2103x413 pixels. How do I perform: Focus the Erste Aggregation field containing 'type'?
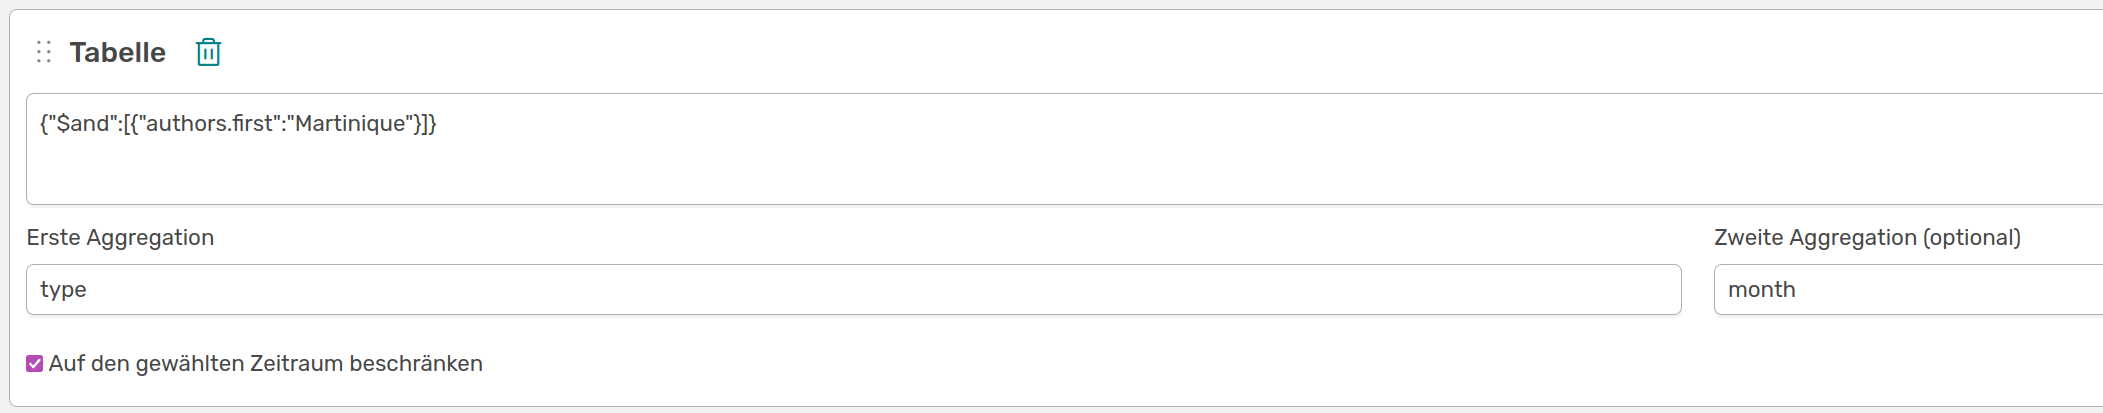click(854, 290)
